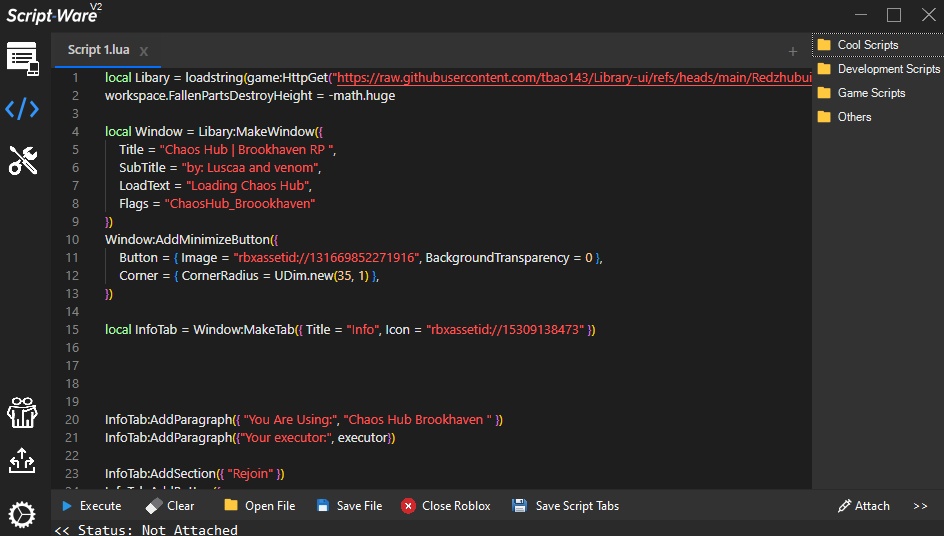Click "rbxassetid://15309138473" on line 15
This screenshot has width=944, height=536.
click(x=506, y=330)
